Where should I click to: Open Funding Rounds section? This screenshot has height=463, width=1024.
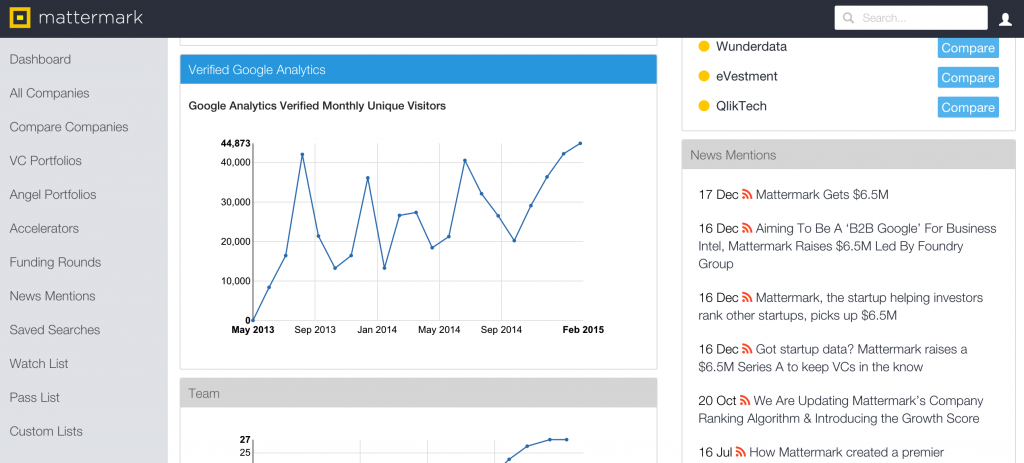point(56,263)
